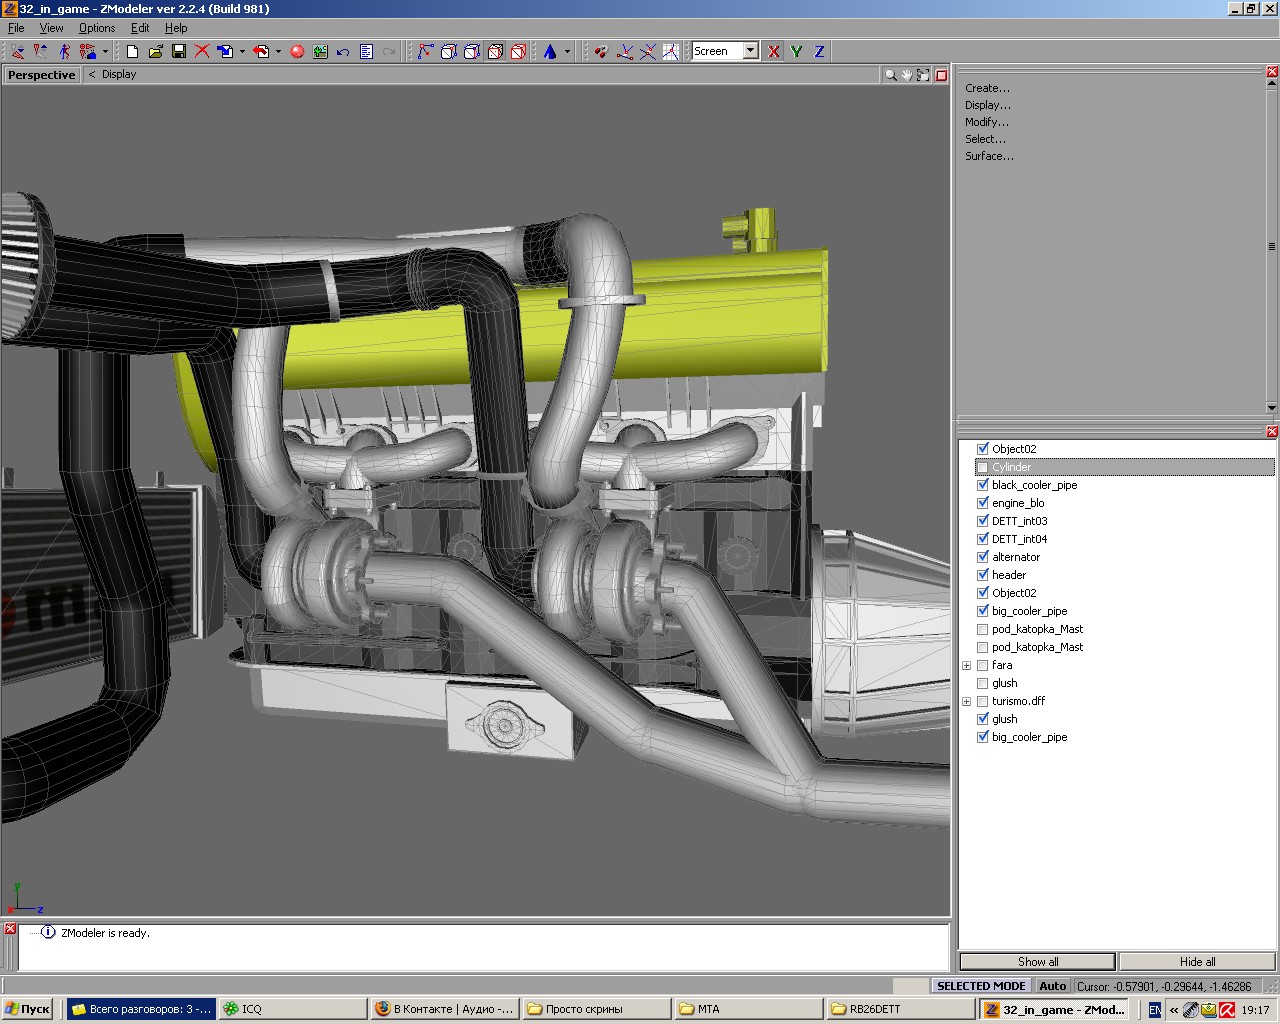Open the Edit menu
Image resolution: width=1280 pixels, height=1024 pixels.
[140, 28]
